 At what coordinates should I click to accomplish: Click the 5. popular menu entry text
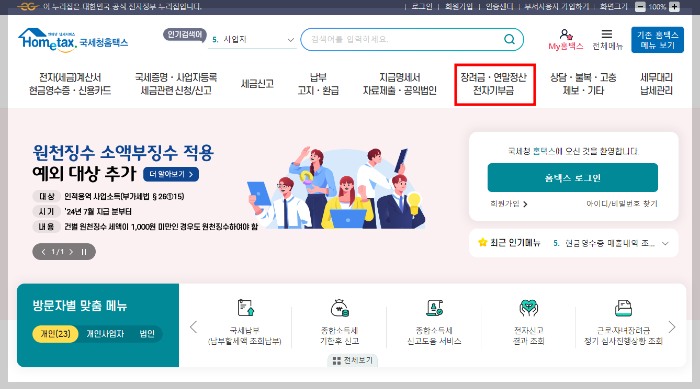pos(604,243)
